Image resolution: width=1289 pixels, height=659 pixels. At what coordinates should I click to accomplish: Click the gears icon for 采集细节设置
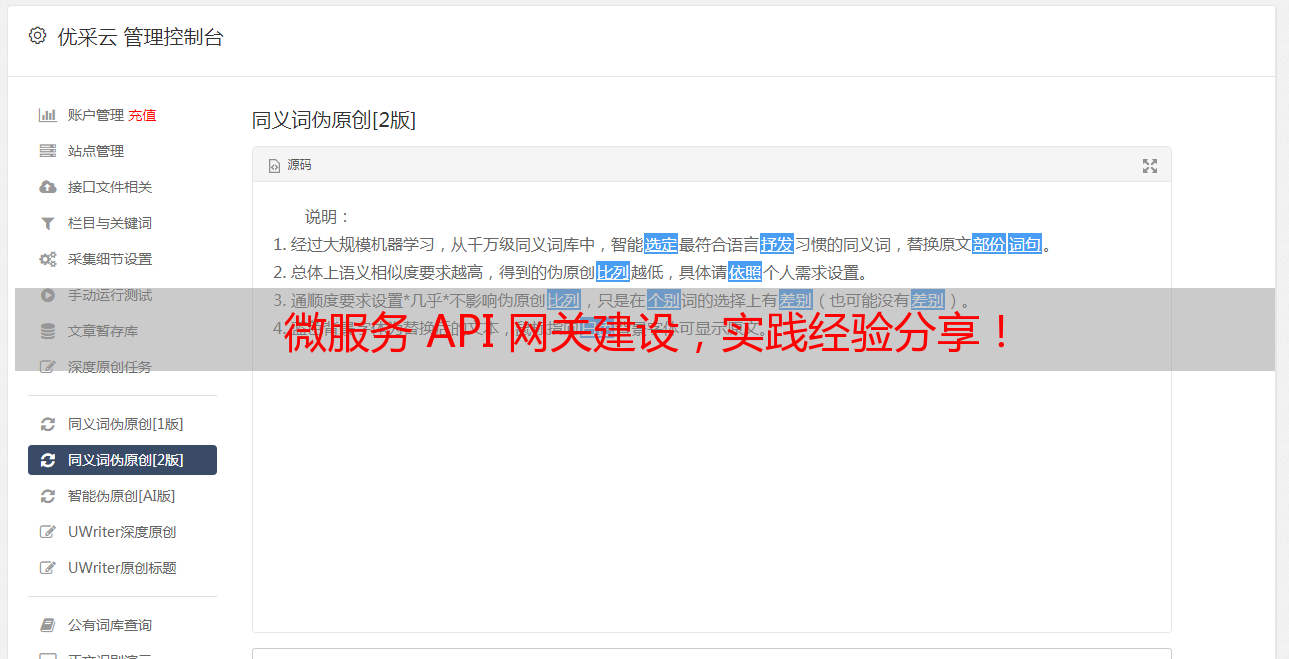(x=47, y=259)
